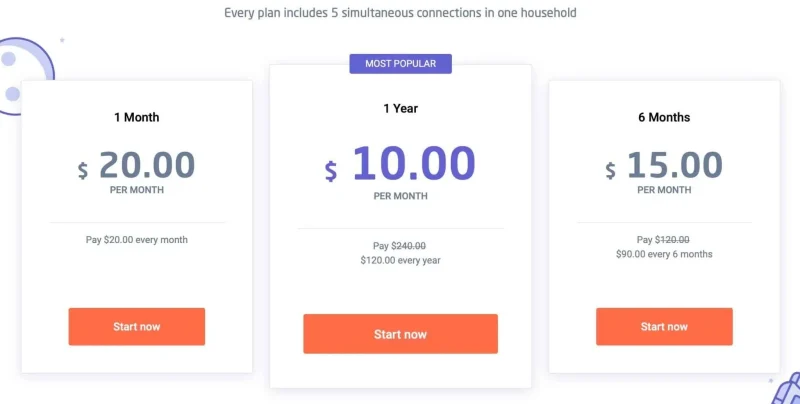Image resolution: width=800 pixels, height=404 pixels.
Task: Select the 1 Month plan title
Action: [x=136, y=117]
